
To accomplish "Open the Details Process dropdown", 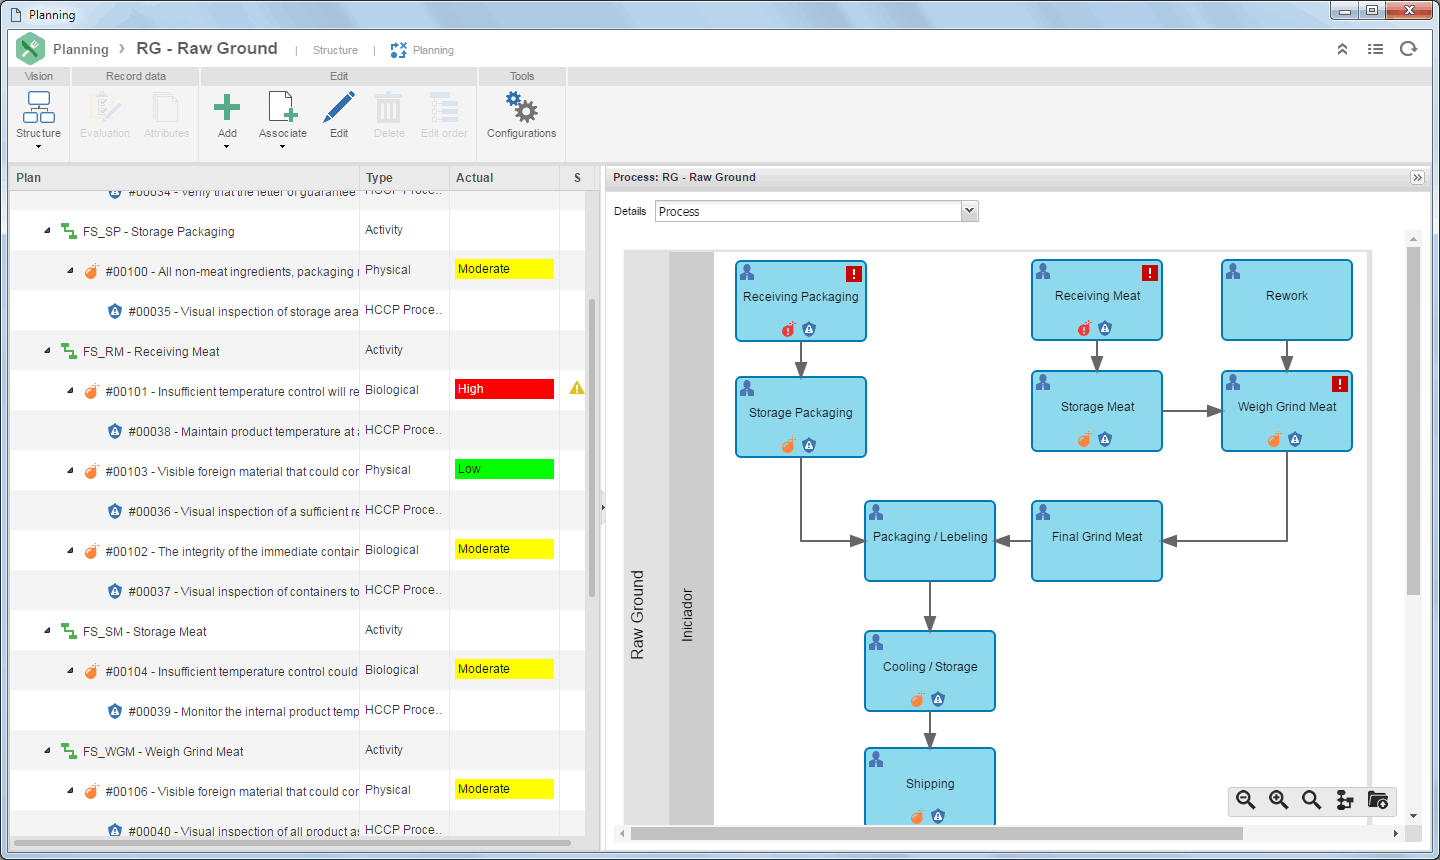I will (x=968, y=211).
